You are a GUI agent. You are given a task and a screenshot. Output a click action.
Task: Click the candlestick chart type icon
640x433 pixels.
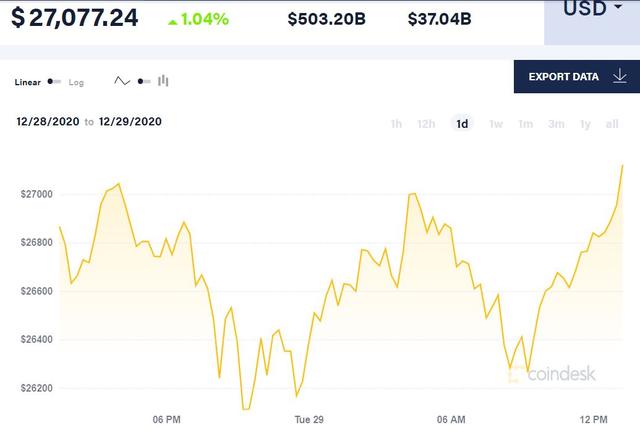163,81
